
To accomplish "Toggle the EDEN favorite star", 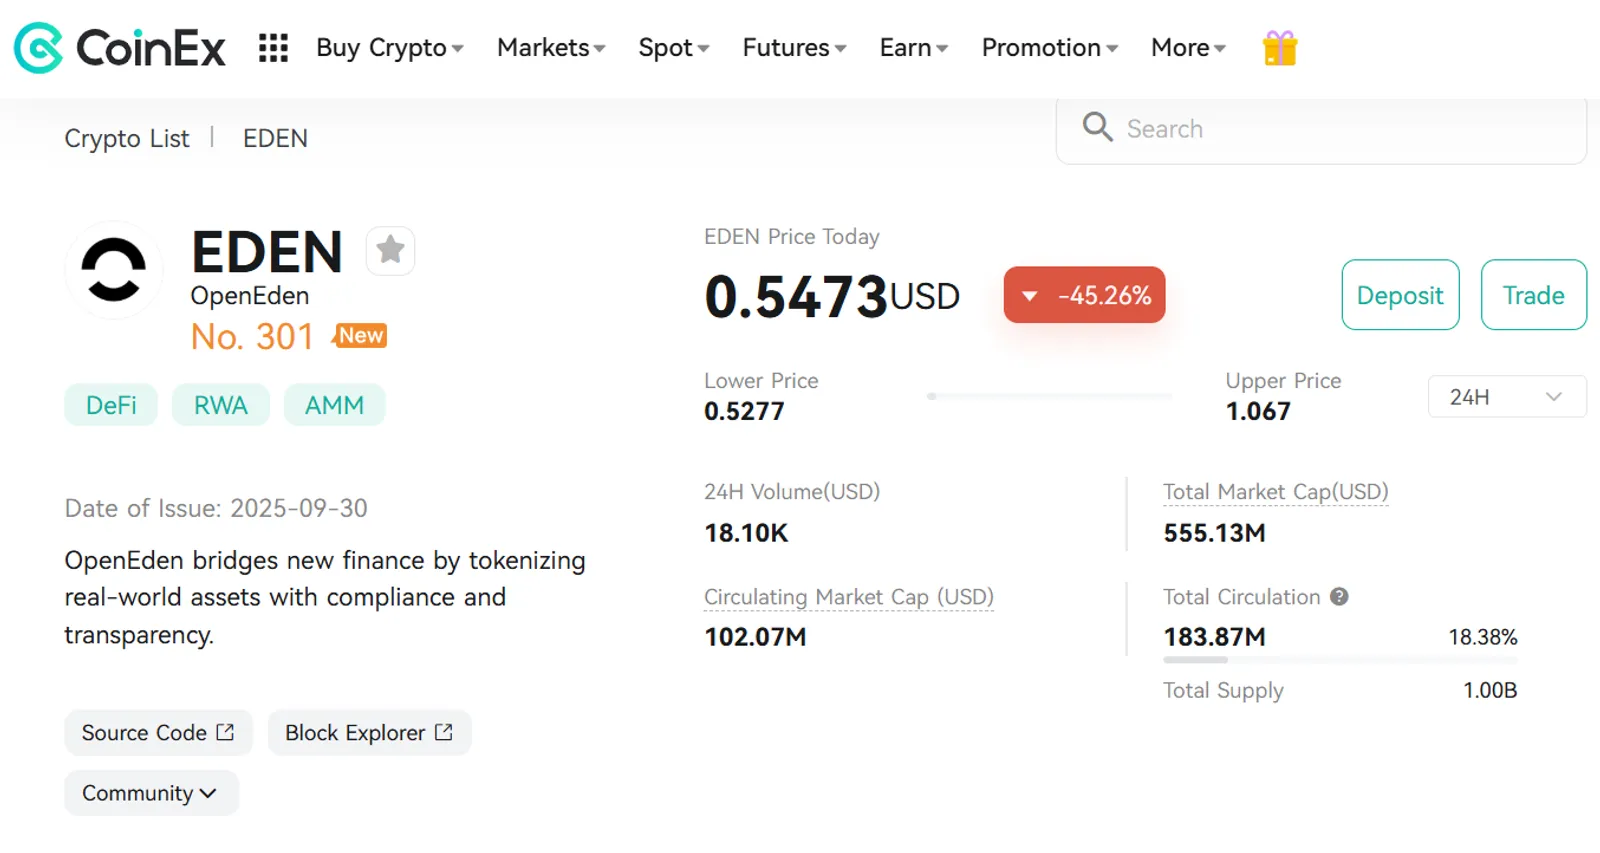I will [x=390, y=250].
